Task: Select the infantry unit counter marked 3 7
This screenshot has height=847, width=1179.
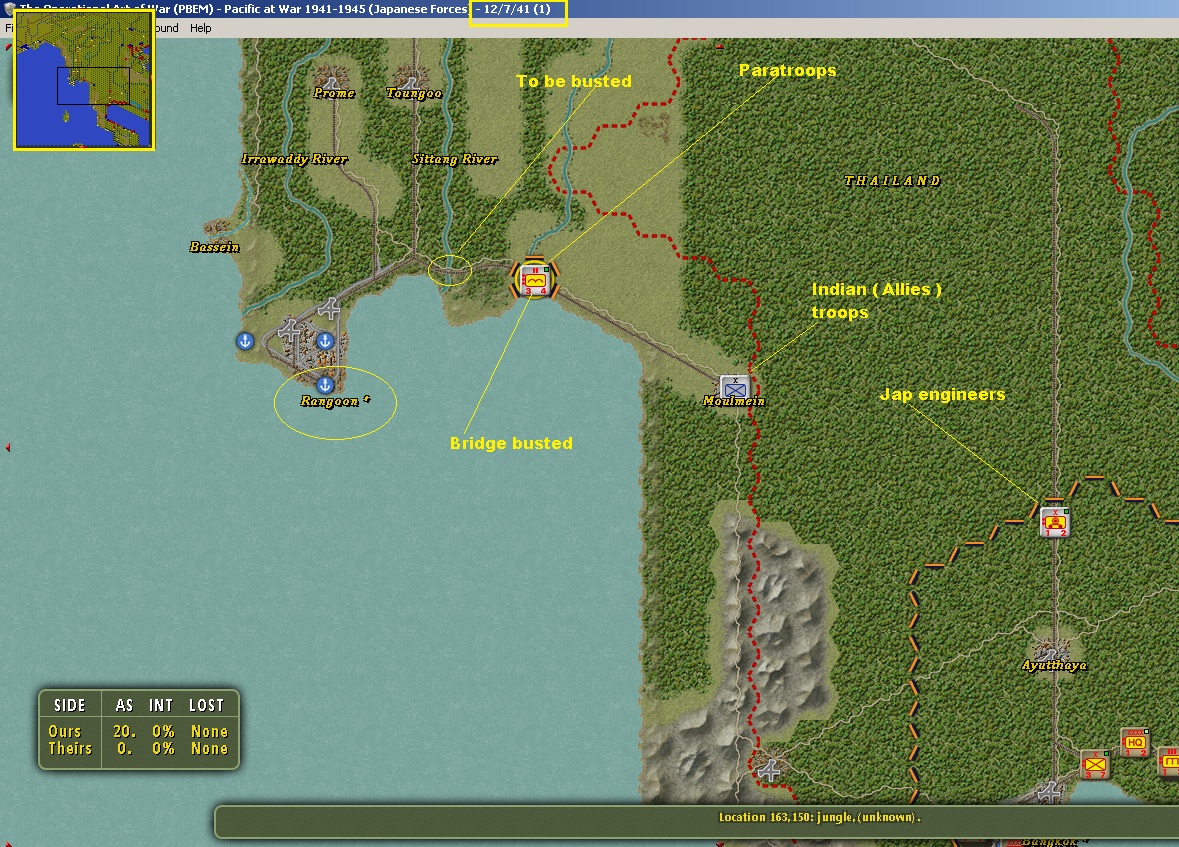Action: [1095, 764]
